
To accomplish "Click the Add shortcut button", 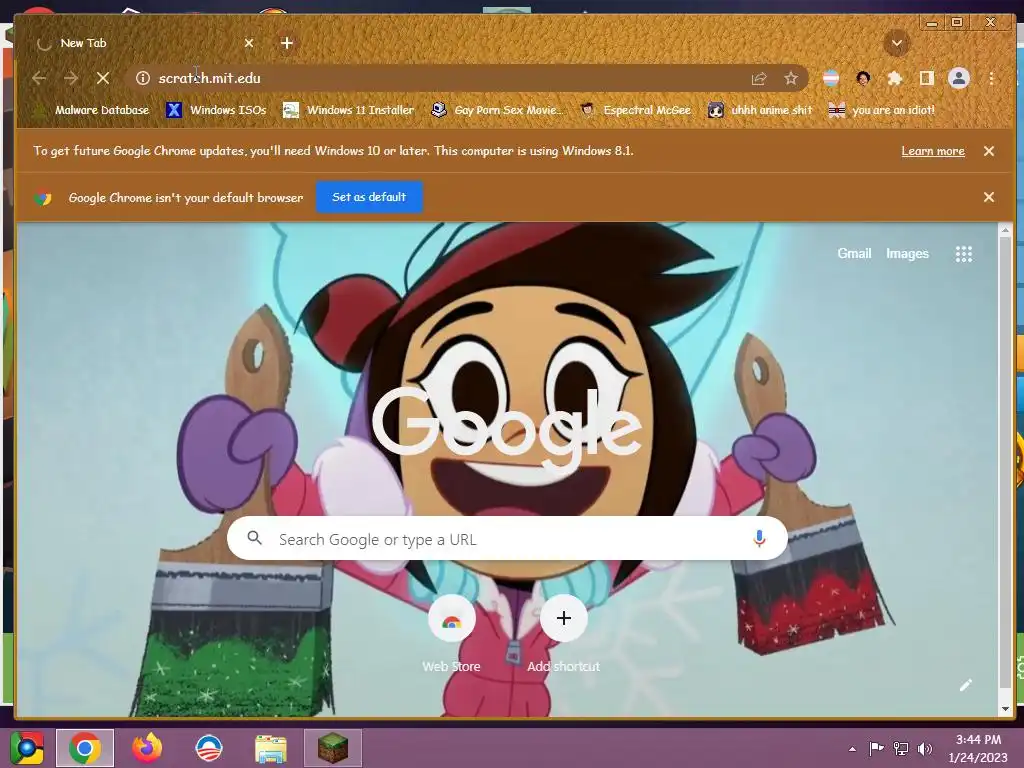I will [x=564, y=633].
